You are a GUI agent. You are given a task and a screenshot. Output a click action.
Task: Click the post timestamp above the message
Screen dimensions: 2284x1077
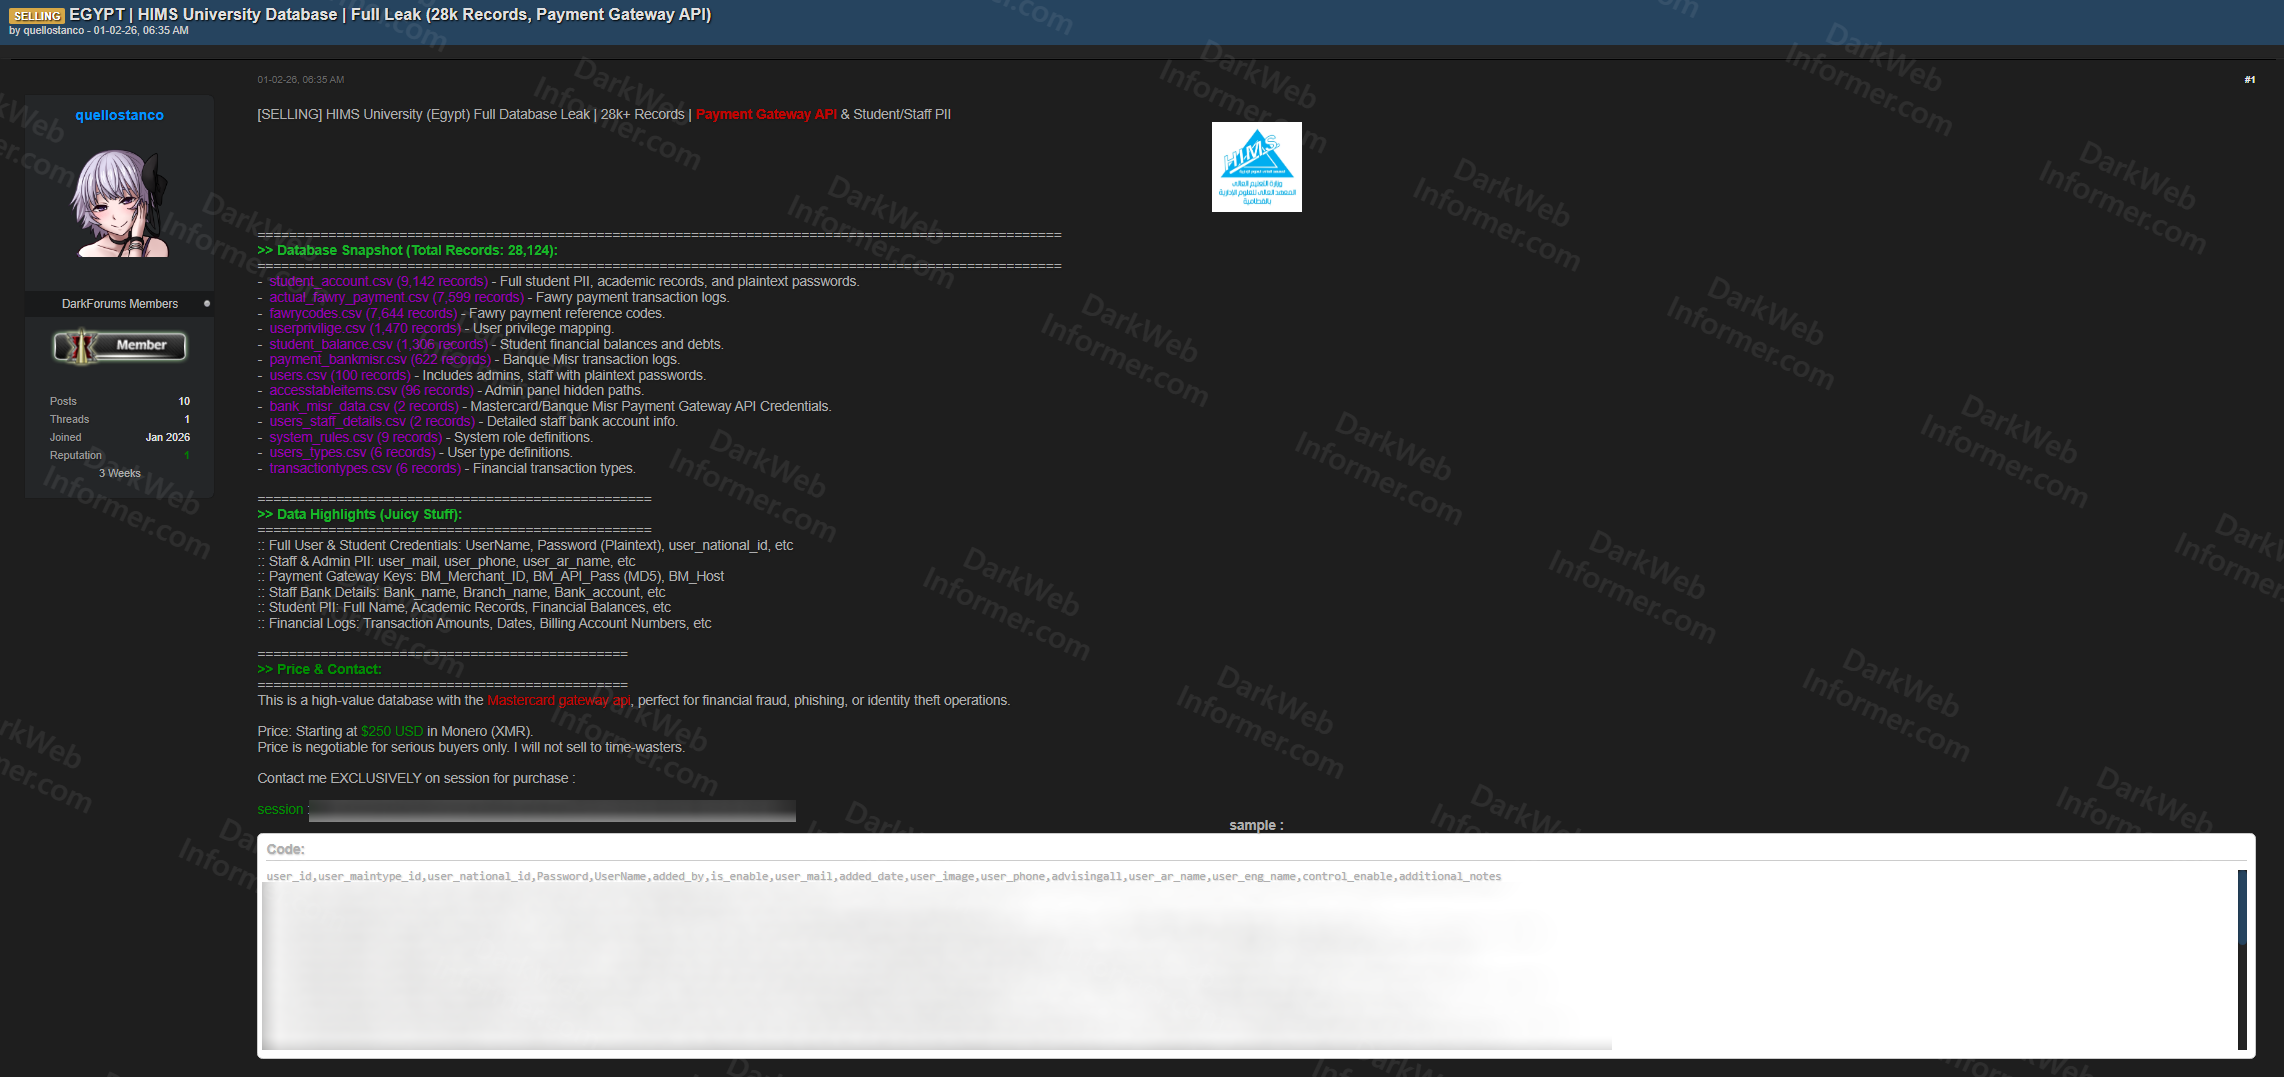[300, 80]
